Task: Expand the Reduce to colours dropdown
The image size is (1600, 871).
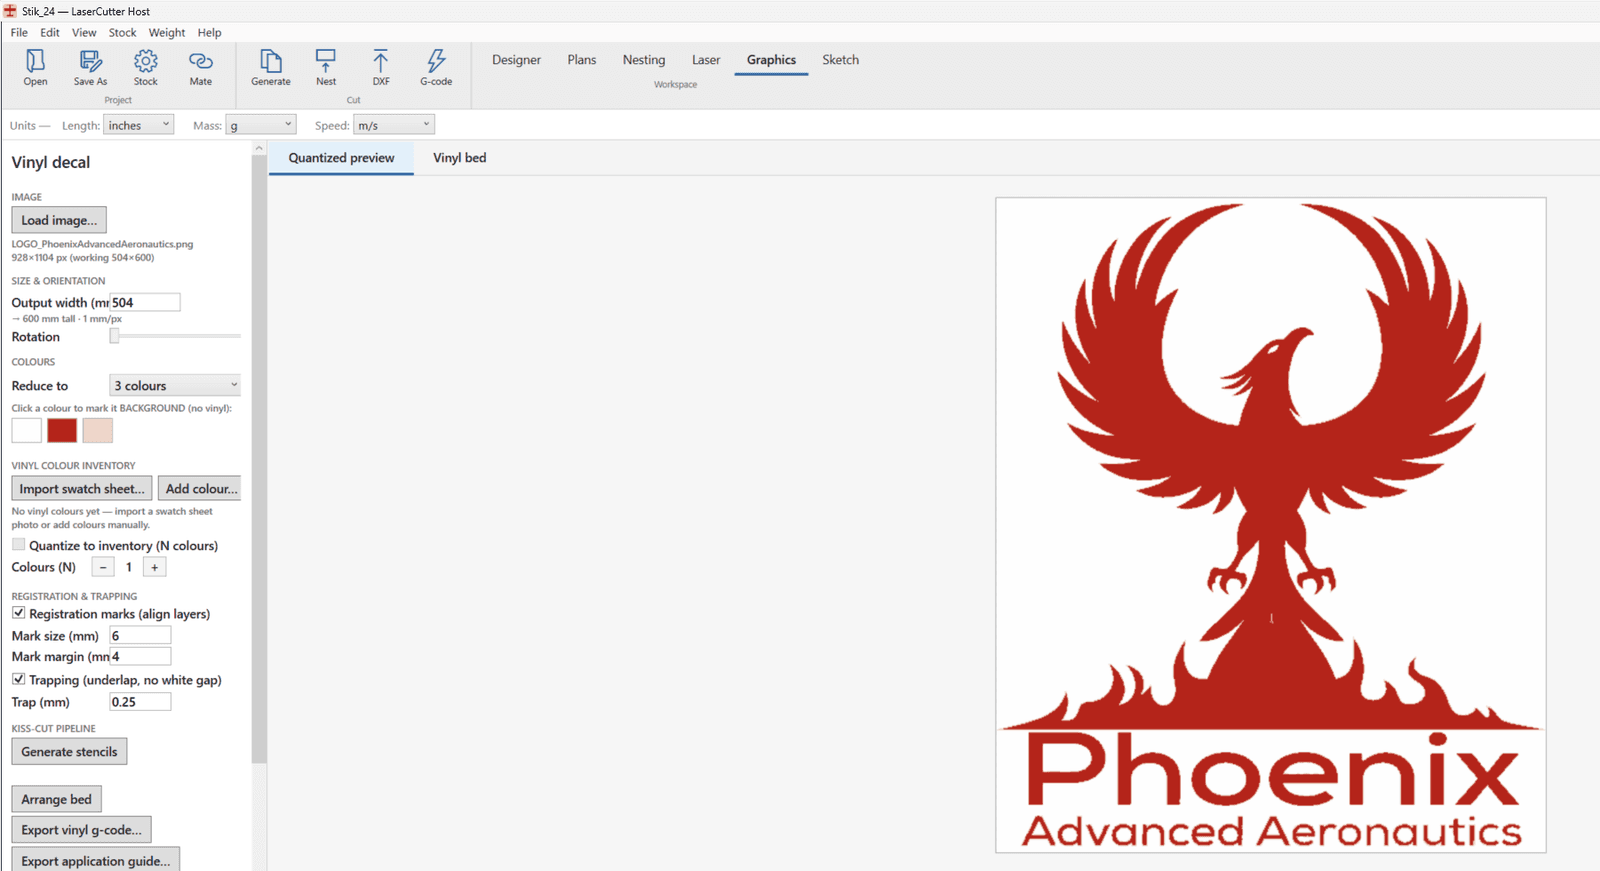Action: click(x=175, y=385)
